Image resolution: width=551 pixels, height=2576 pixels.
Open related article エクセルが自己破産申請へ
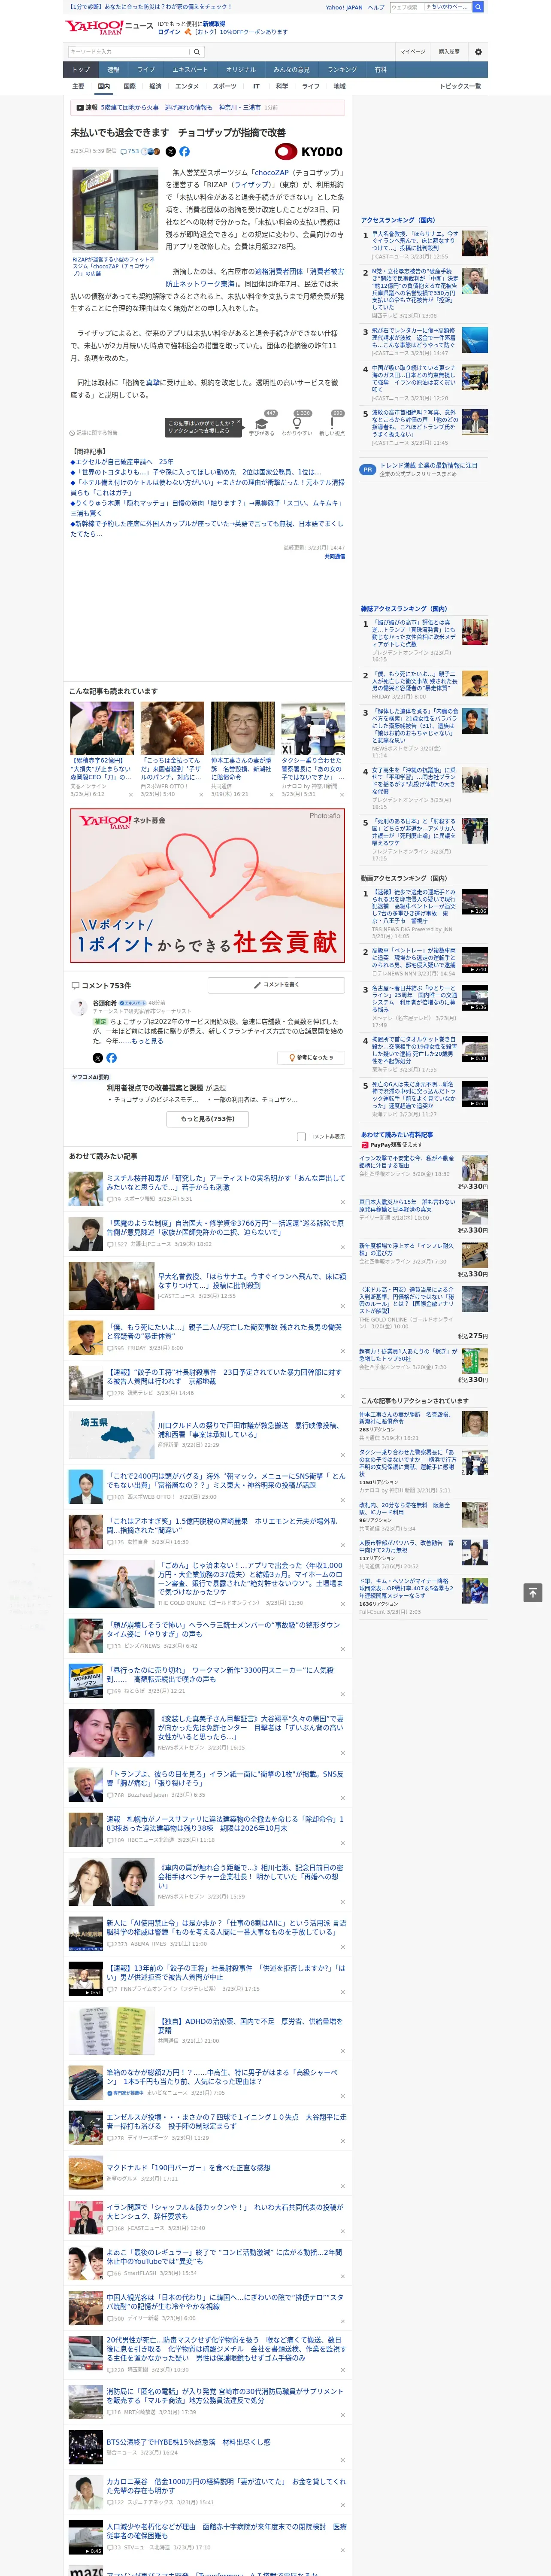(x=122, y=462)
